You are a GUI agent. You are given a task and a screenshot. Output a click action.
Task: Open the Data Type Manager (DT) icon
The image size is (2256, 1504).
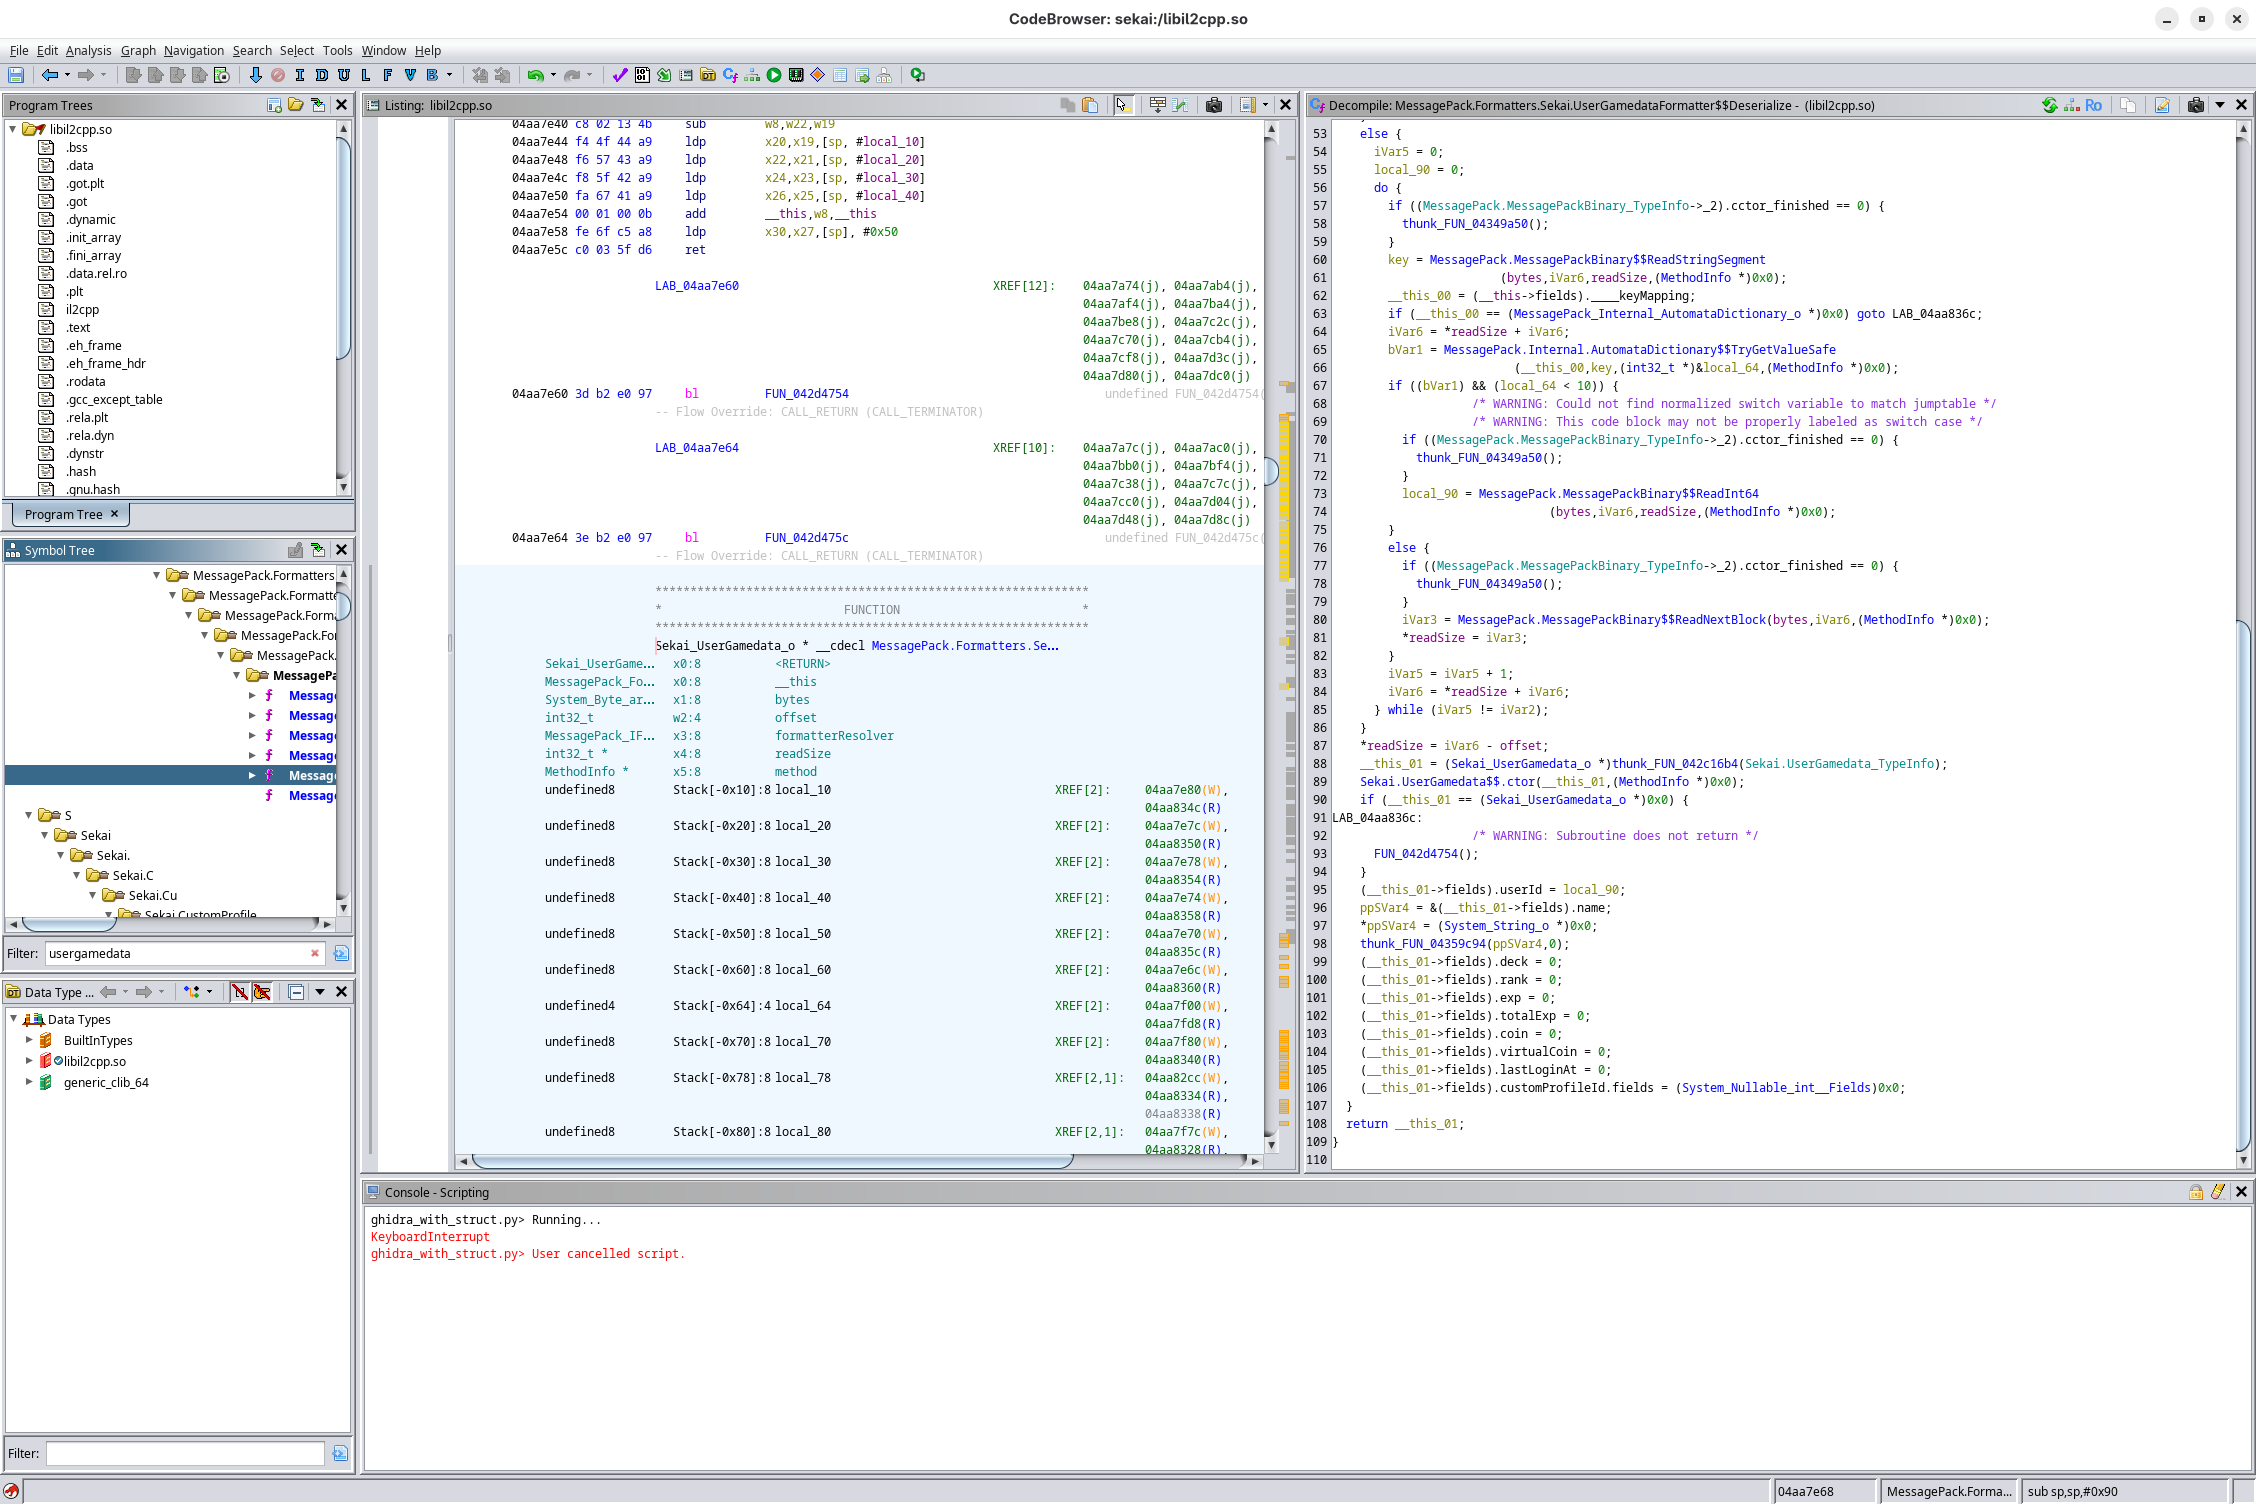[708, 75]
